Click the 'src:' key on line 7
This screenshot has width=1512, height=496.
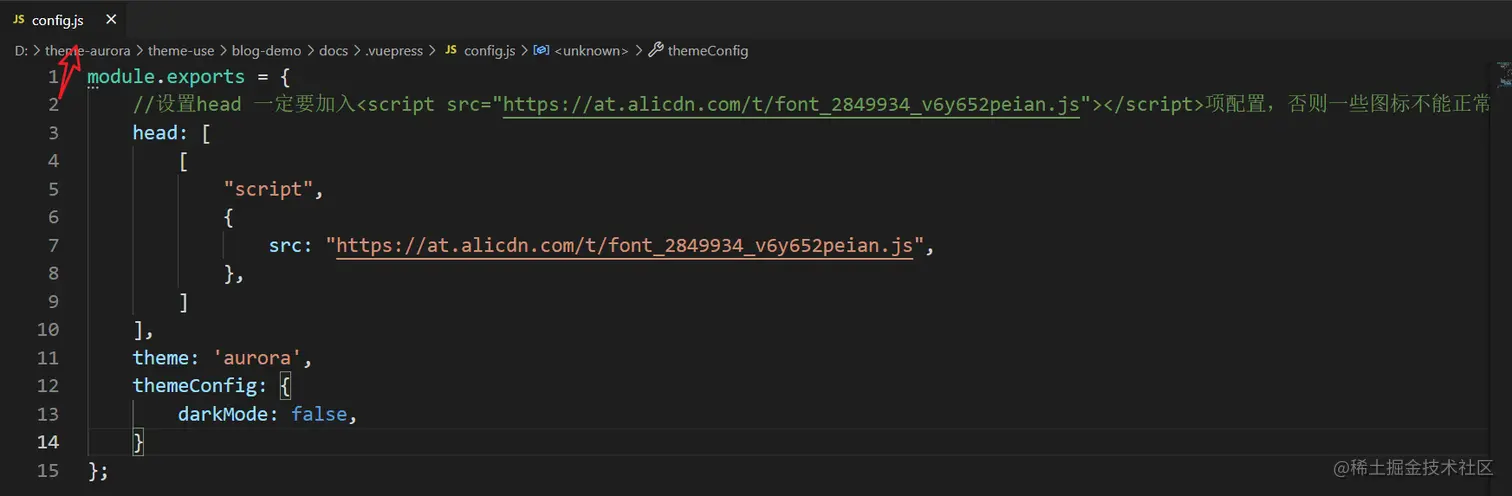(x=291, y=245)
